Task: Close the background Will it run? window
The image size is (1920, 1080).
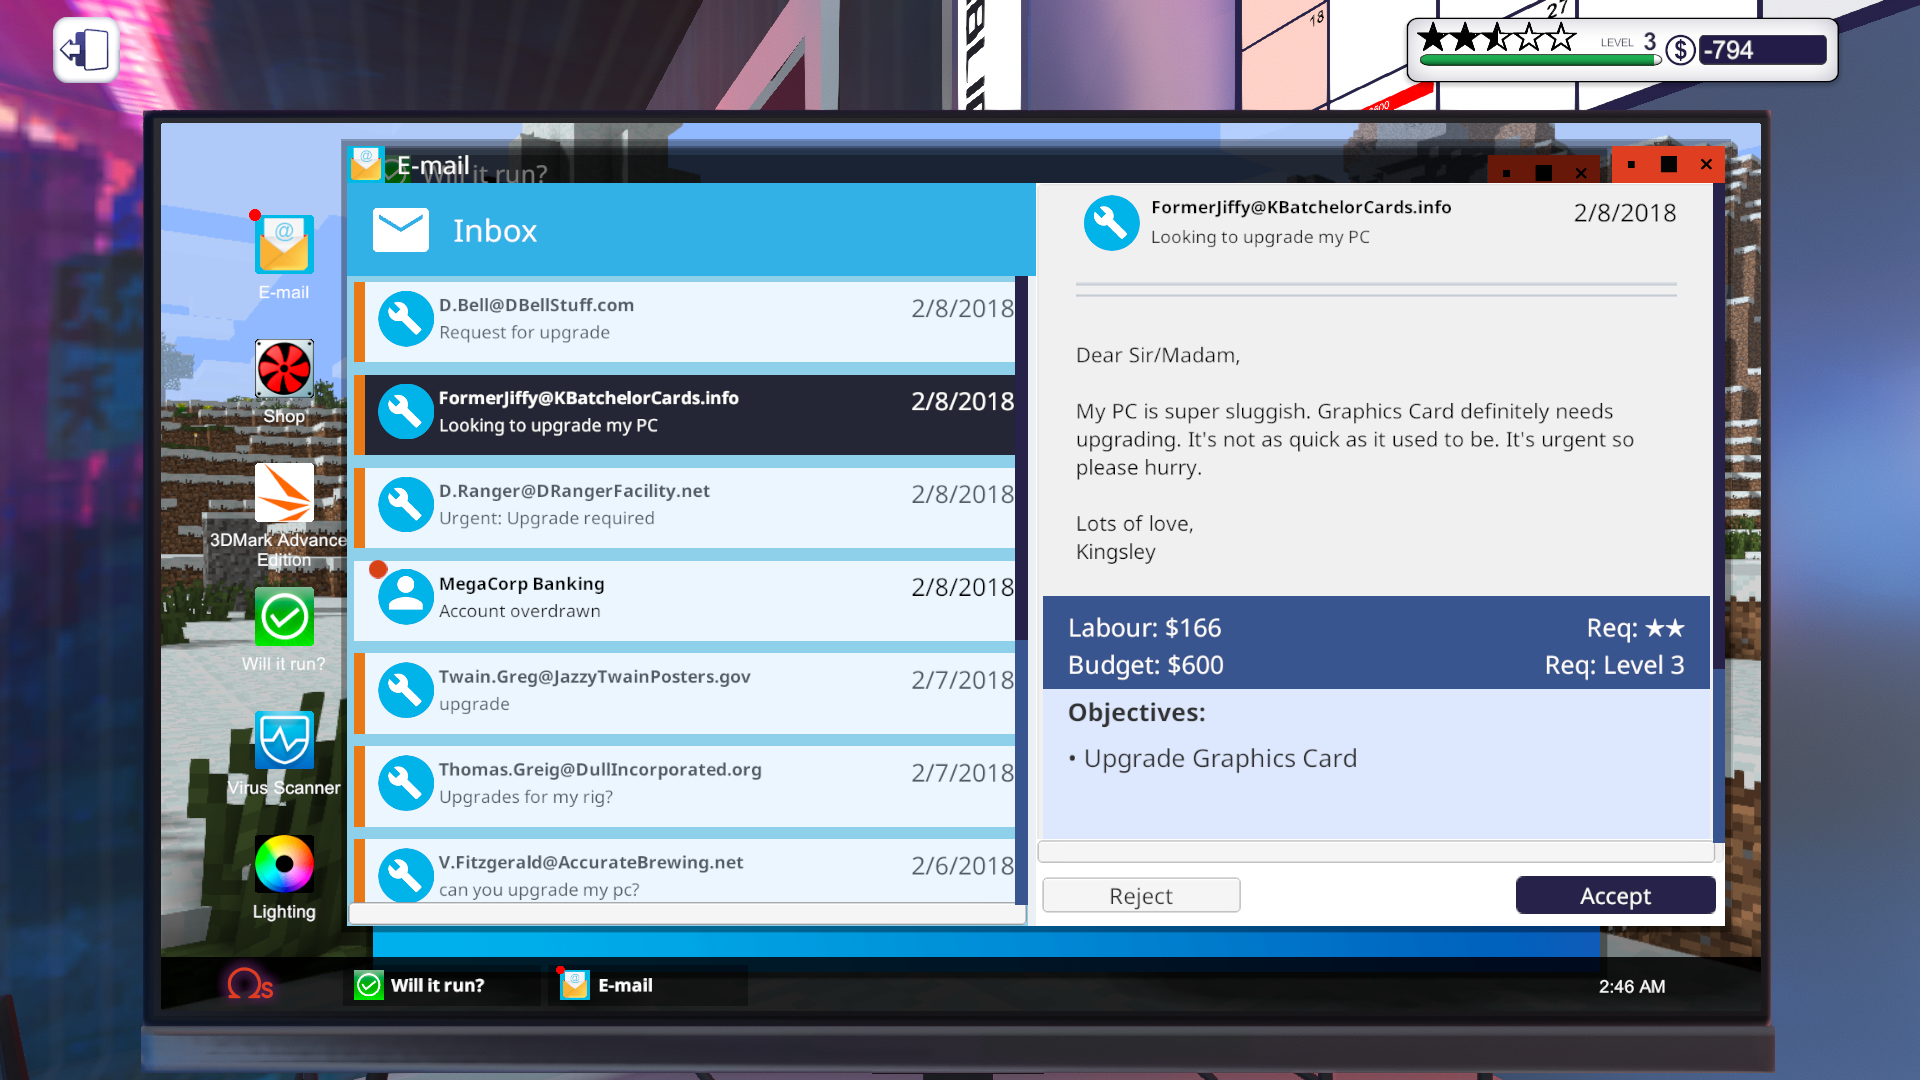Action: coord(1581,173)
